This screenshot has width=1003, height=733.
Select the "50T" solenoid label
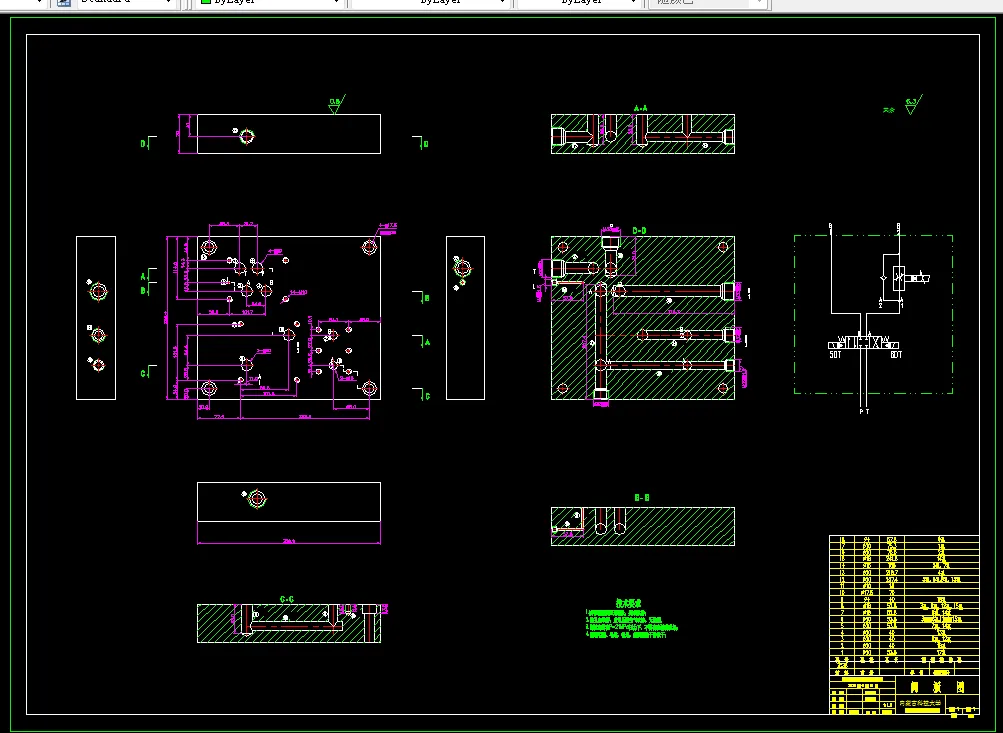tap(835, 354)
